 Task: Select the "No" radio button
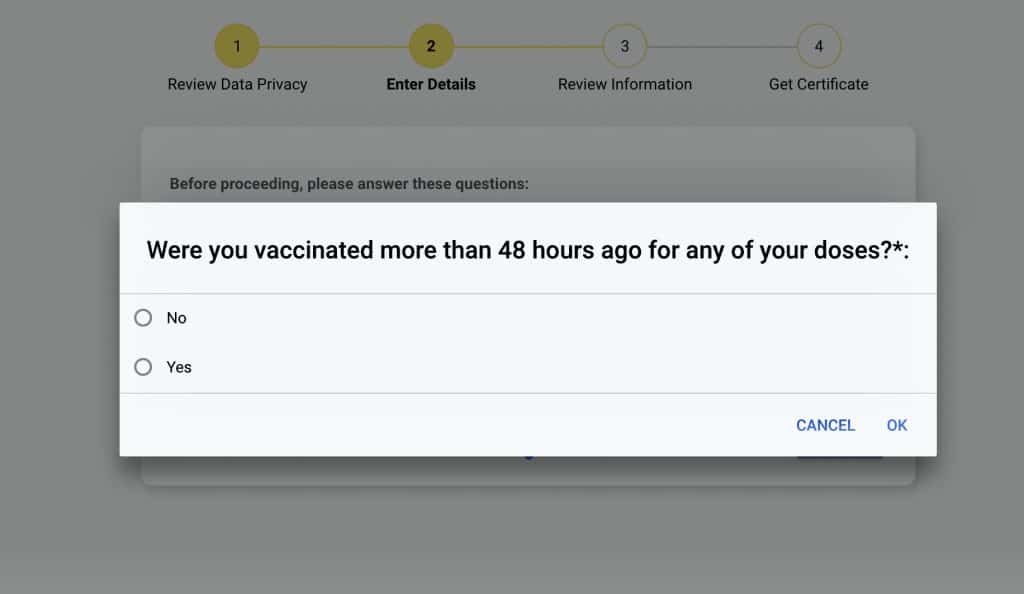[x=143, y=318]
